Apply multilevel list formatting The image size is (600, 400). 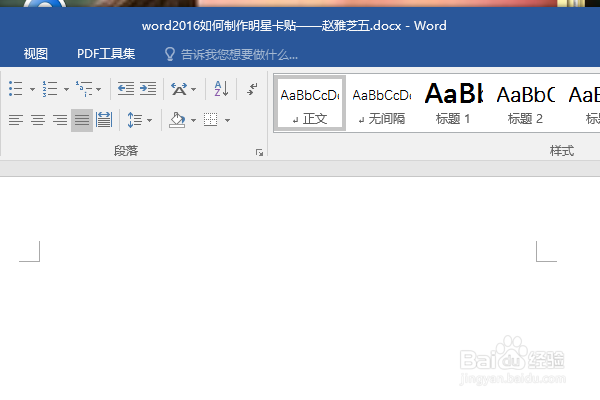(84, 89)
